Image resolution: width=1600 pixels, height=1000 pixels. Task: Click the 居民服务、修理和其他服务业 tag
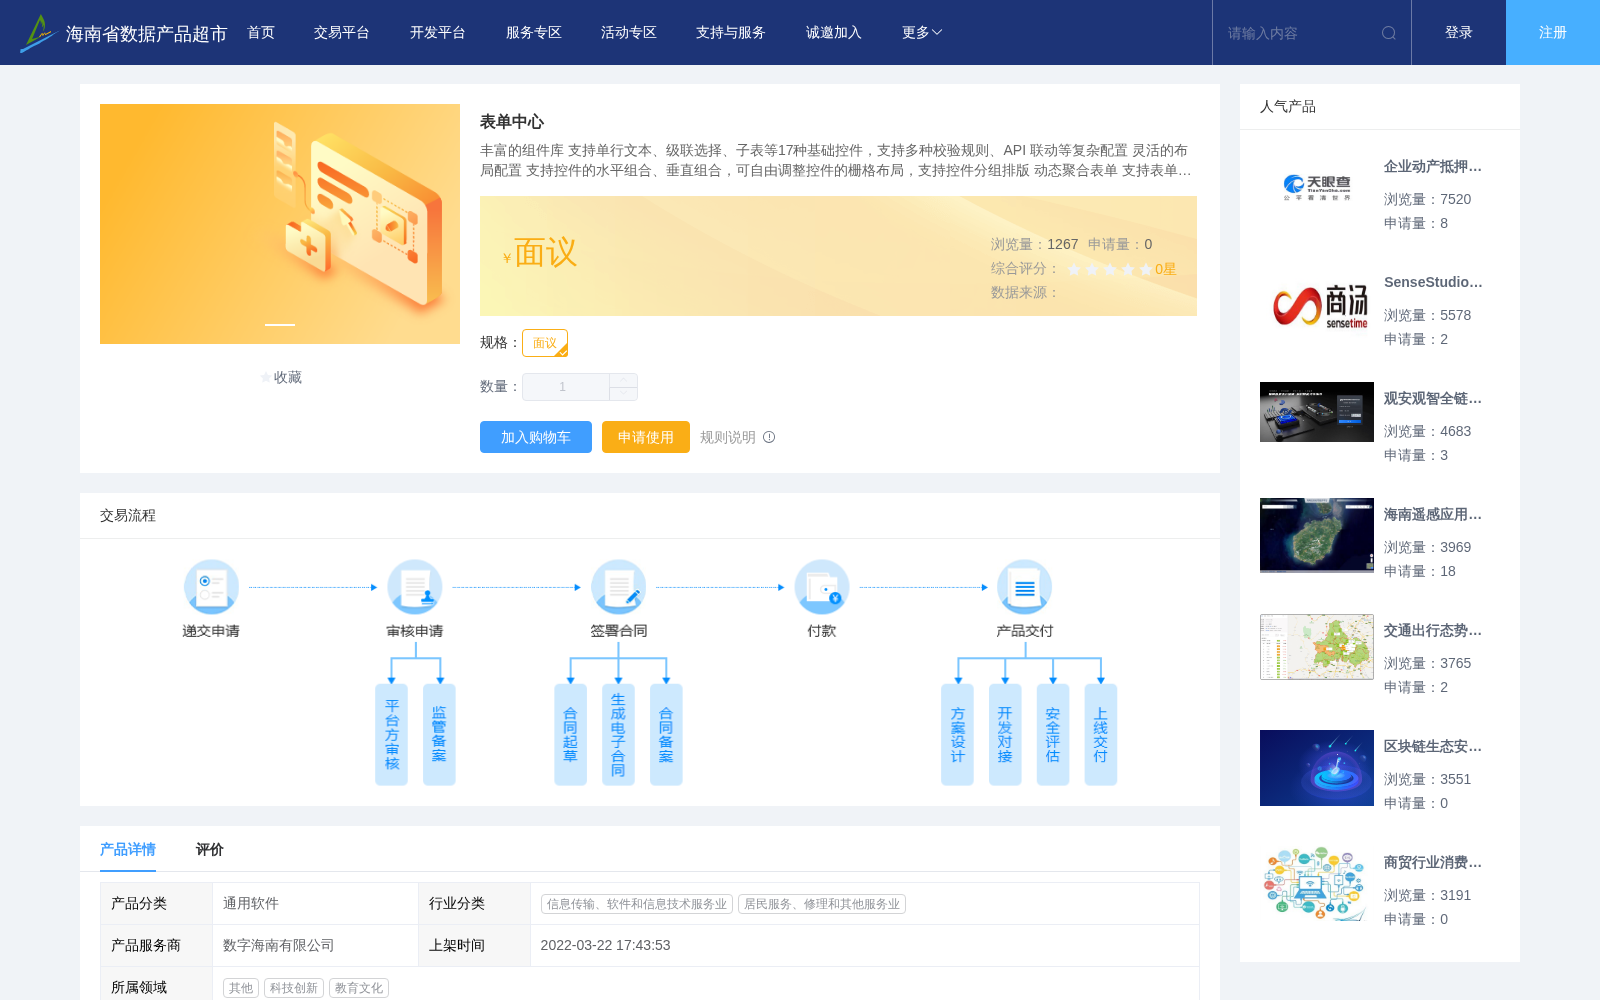coord(822,904)
